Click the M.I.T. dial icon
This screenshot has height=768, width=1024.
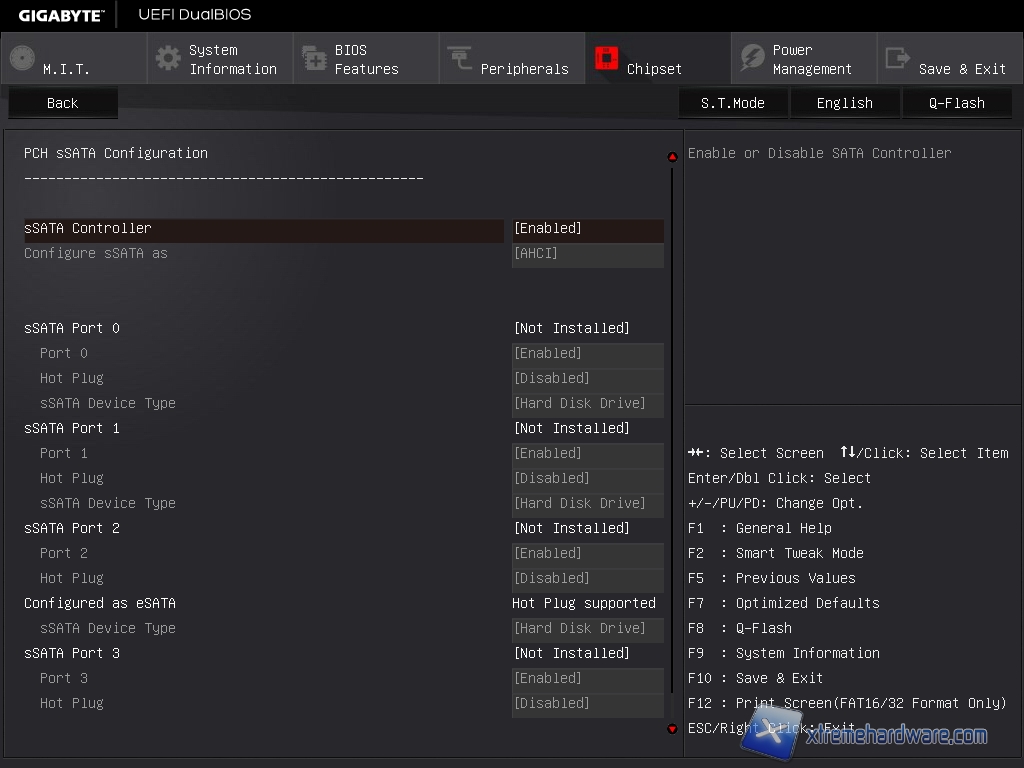coord(22,58)
